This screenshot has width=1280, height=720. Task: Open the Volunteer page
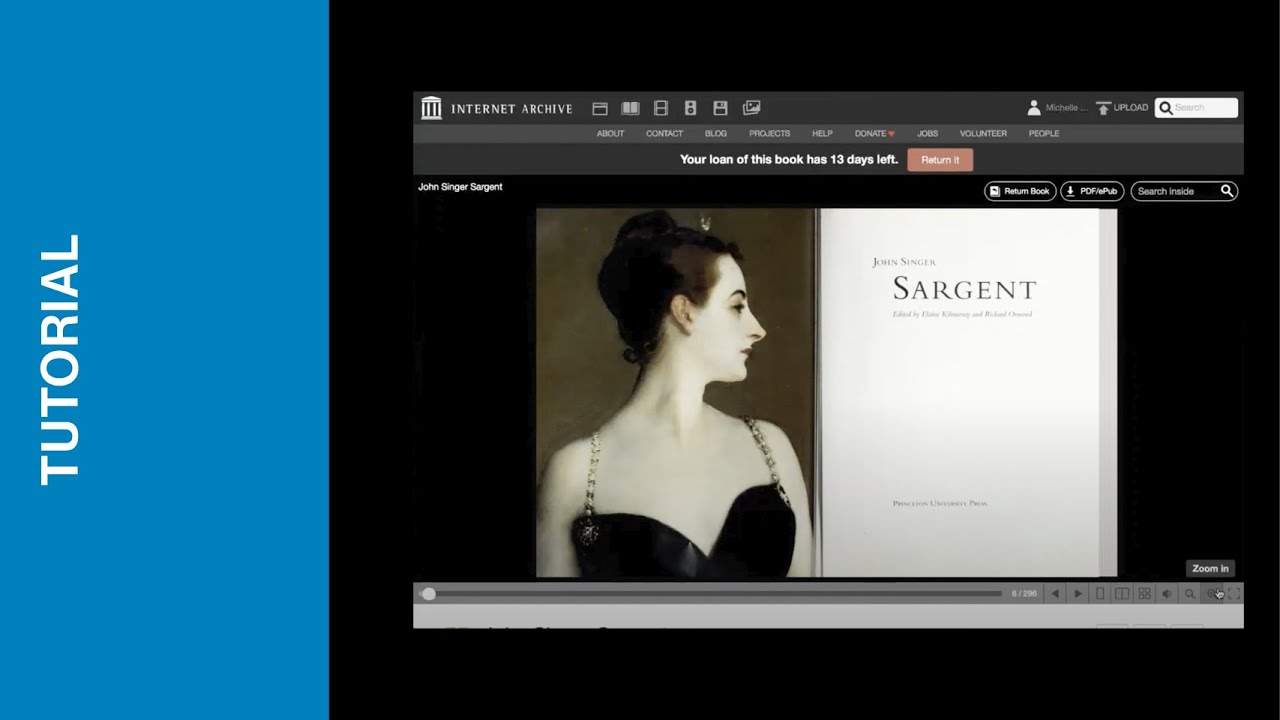[x=983, y=133]
